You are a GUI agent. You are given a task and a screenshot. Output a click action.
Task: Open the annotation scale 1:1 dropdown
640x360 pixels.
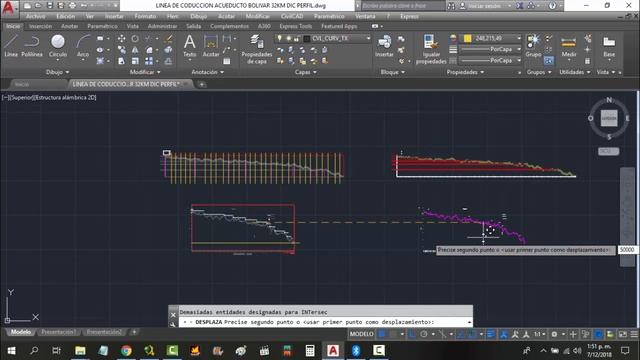540,334
